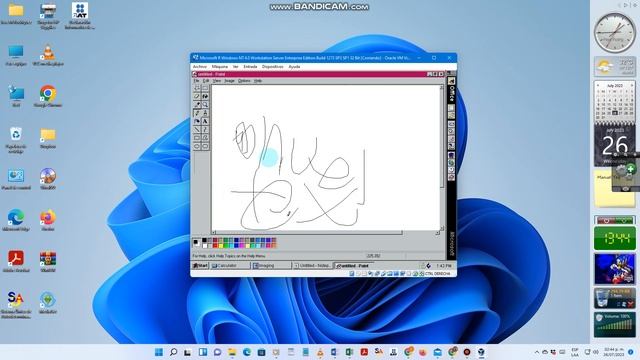Image resolution: width=640 pixels, height=360 pixels.
Task: Open the VirtualBox Archivo menu
Action: [x=200, y=67]
